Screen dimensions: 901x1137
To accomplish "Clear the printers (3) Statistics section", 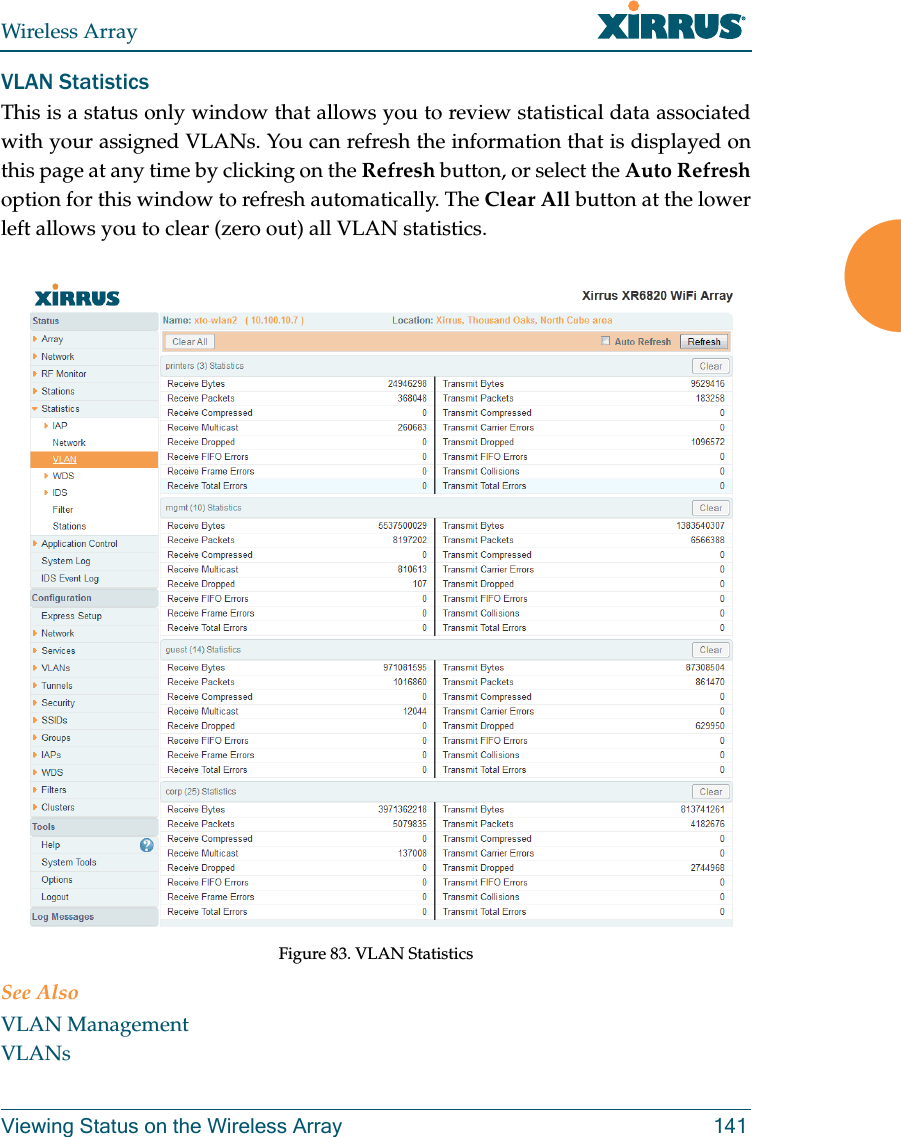I will pos(710,366).
